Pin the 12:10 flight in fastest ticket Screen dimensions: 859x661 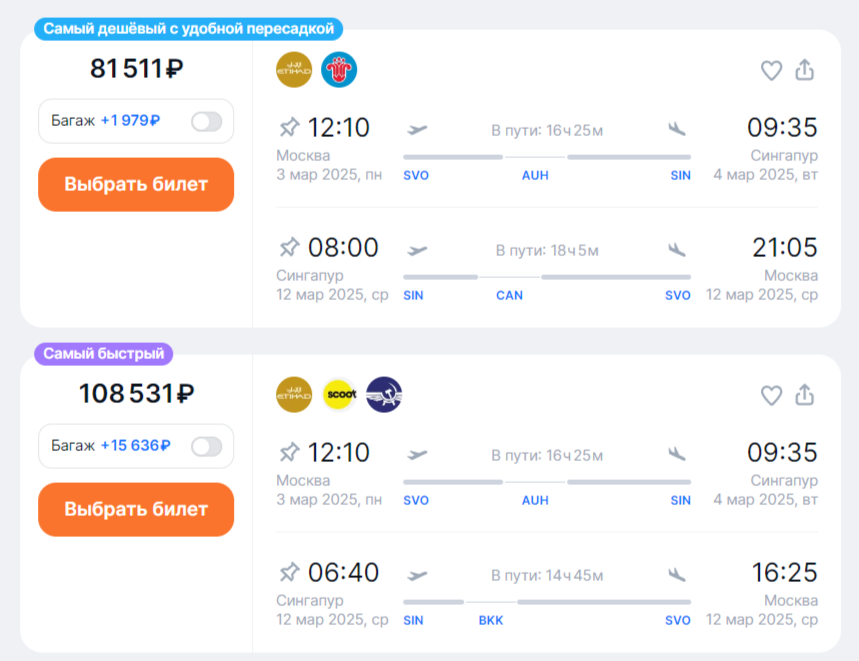click(289, 452)
